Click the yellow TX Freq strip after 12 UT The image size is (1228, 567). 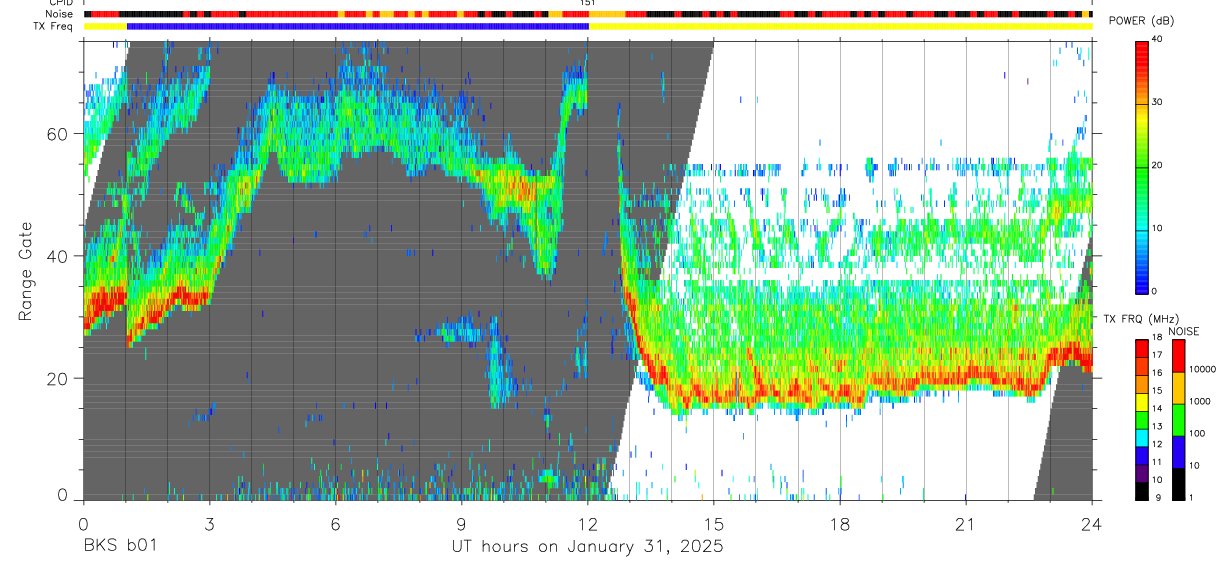click(x=840, y=26)
